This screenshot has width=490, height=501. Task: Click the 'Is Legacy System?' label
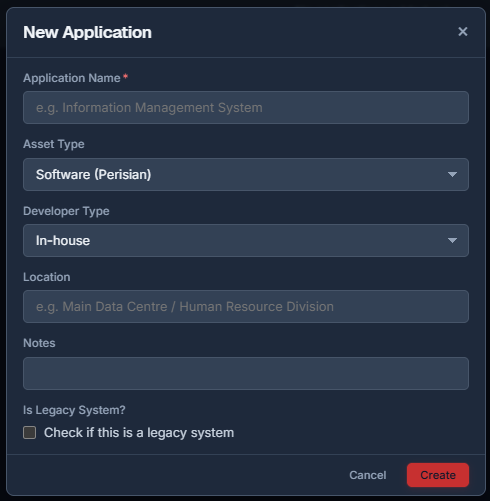coord(74,410)
